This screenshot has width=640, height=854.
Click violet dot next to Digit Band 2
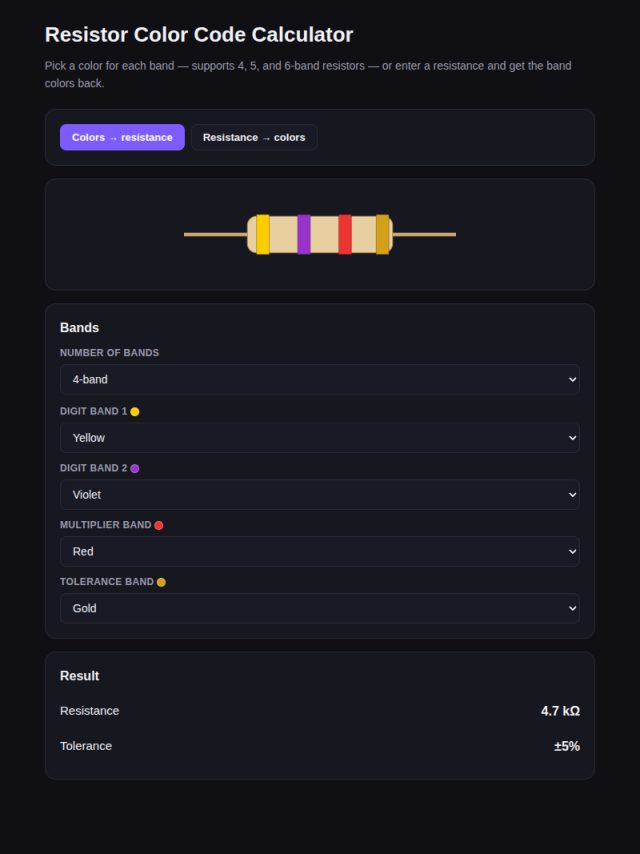click(x=135, y=468)
